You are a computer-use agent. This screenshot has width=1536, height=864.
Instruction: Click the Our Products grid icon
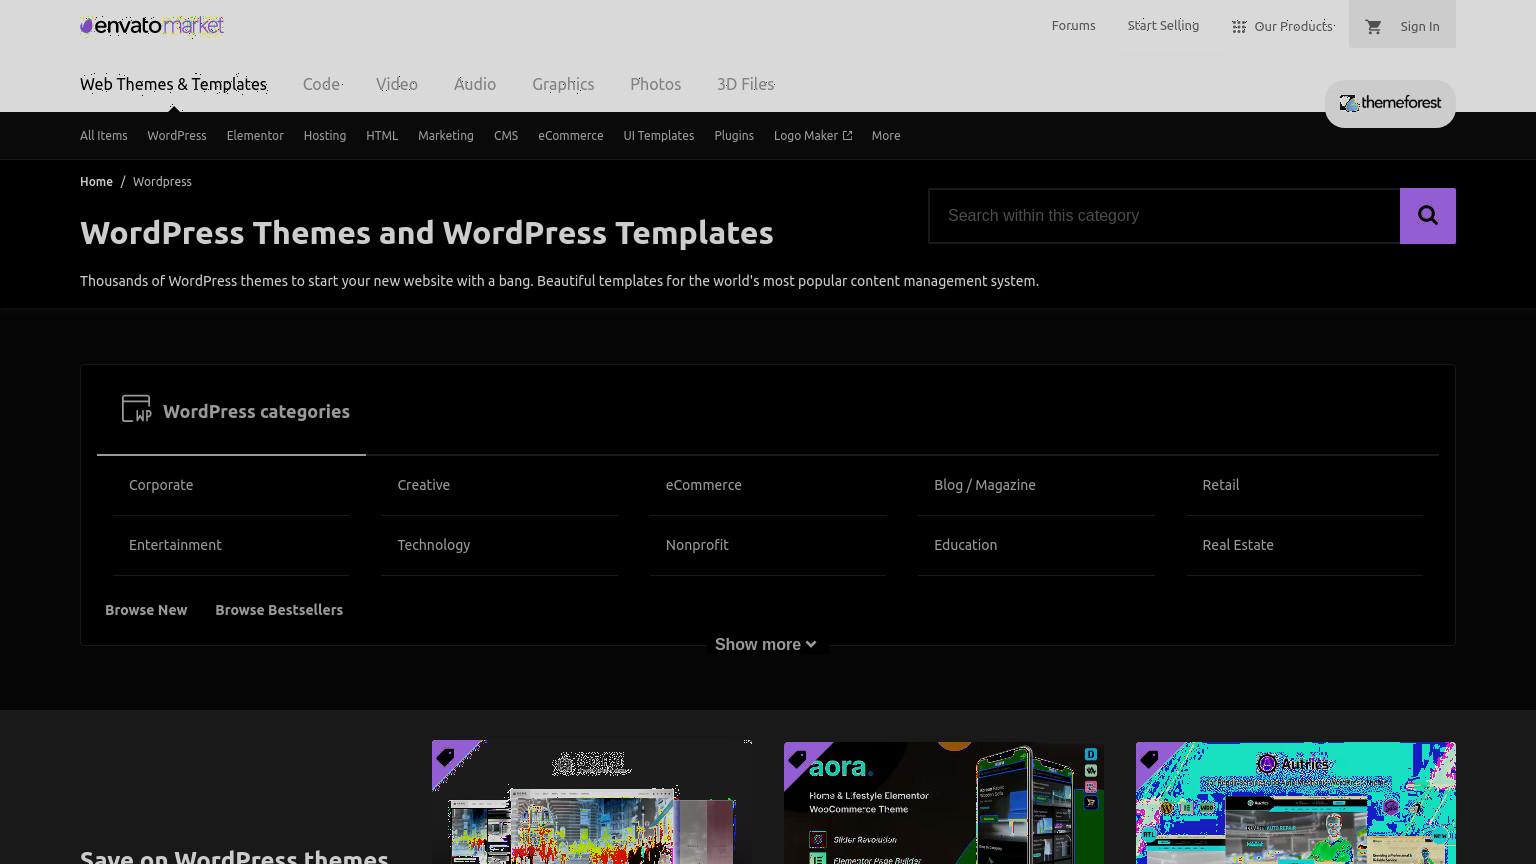[1239, 27]
